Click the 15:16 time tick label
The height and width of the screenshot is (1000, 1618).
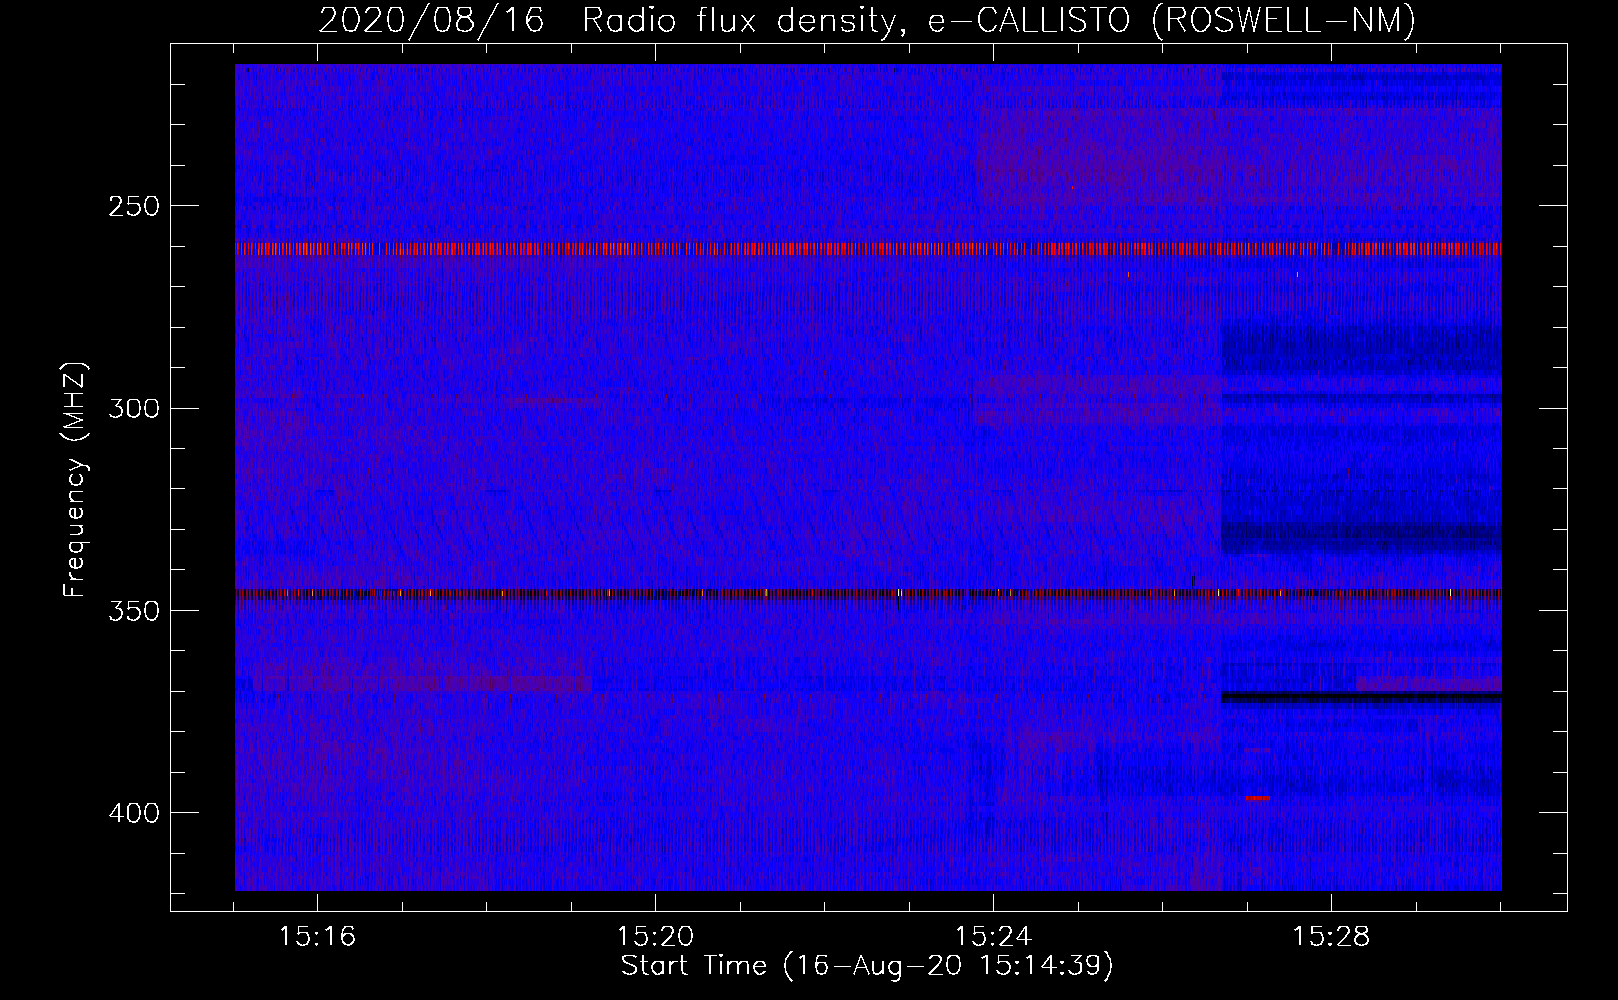point(317,937)
